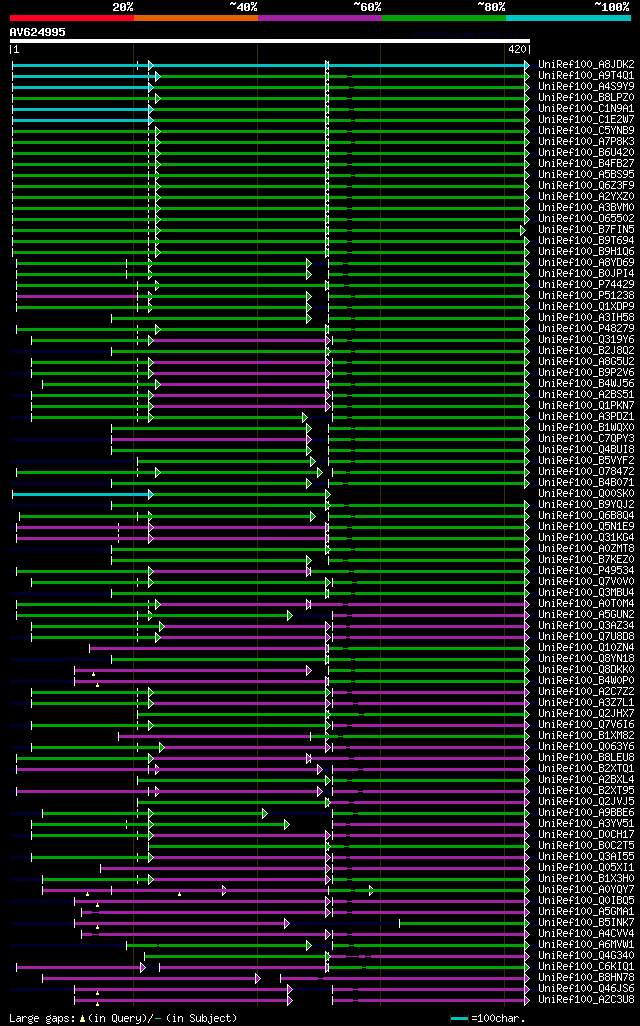Select the UniRef100_Q3MBU4 label
This screenshot has width=640, height=1026.
[586, 592]
